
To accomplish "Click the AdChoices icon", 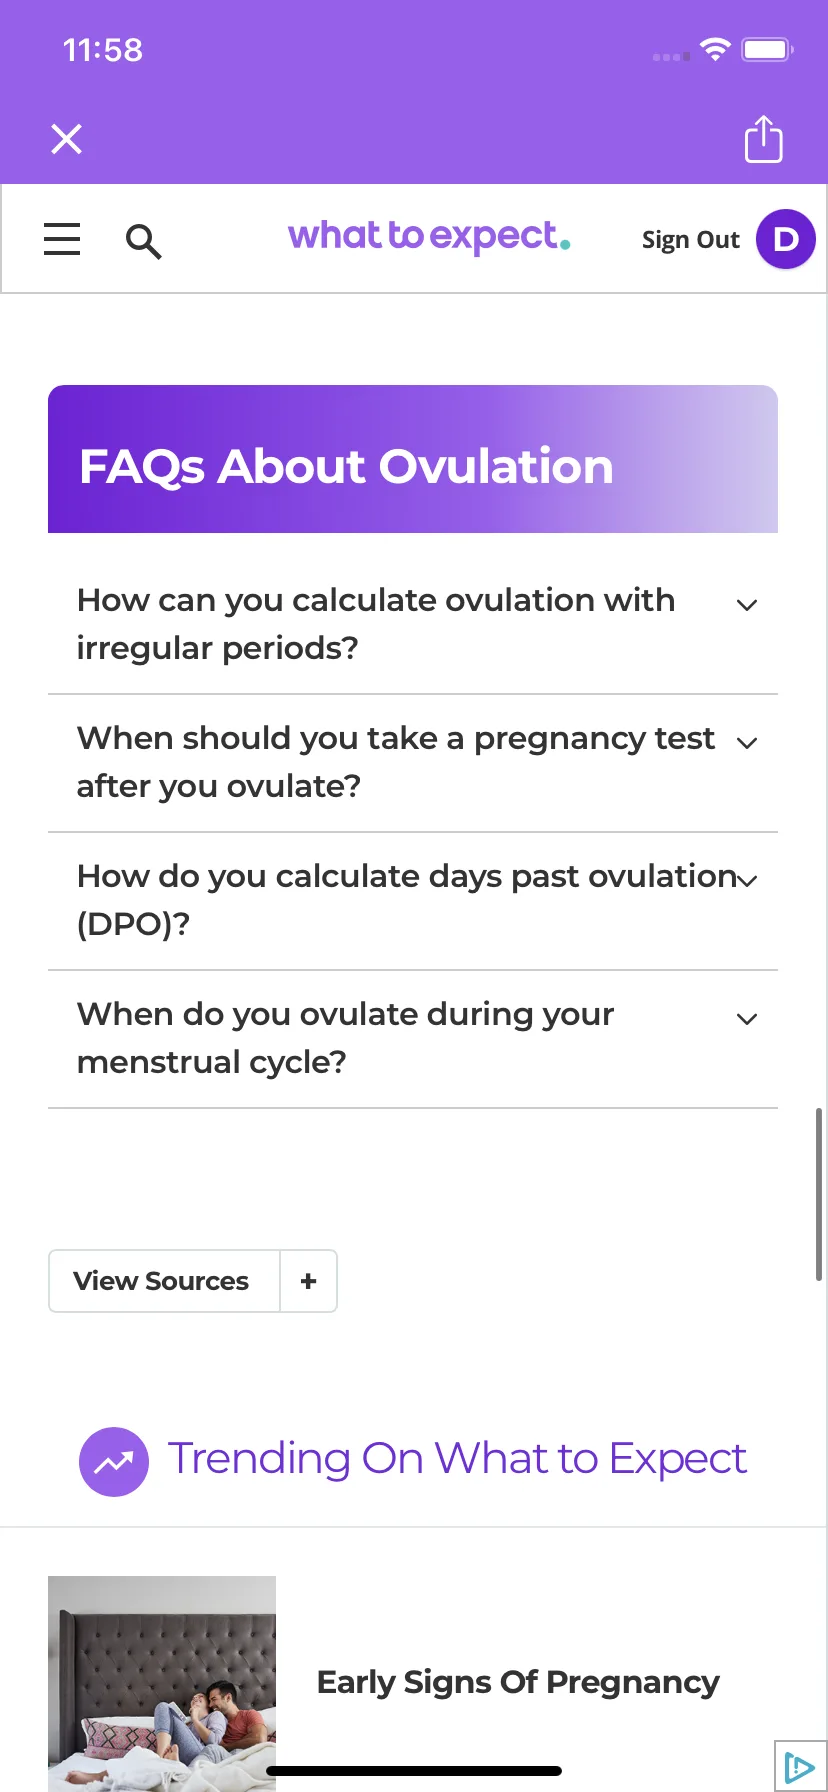I will pyautogui.click(x=800, y=1767).
